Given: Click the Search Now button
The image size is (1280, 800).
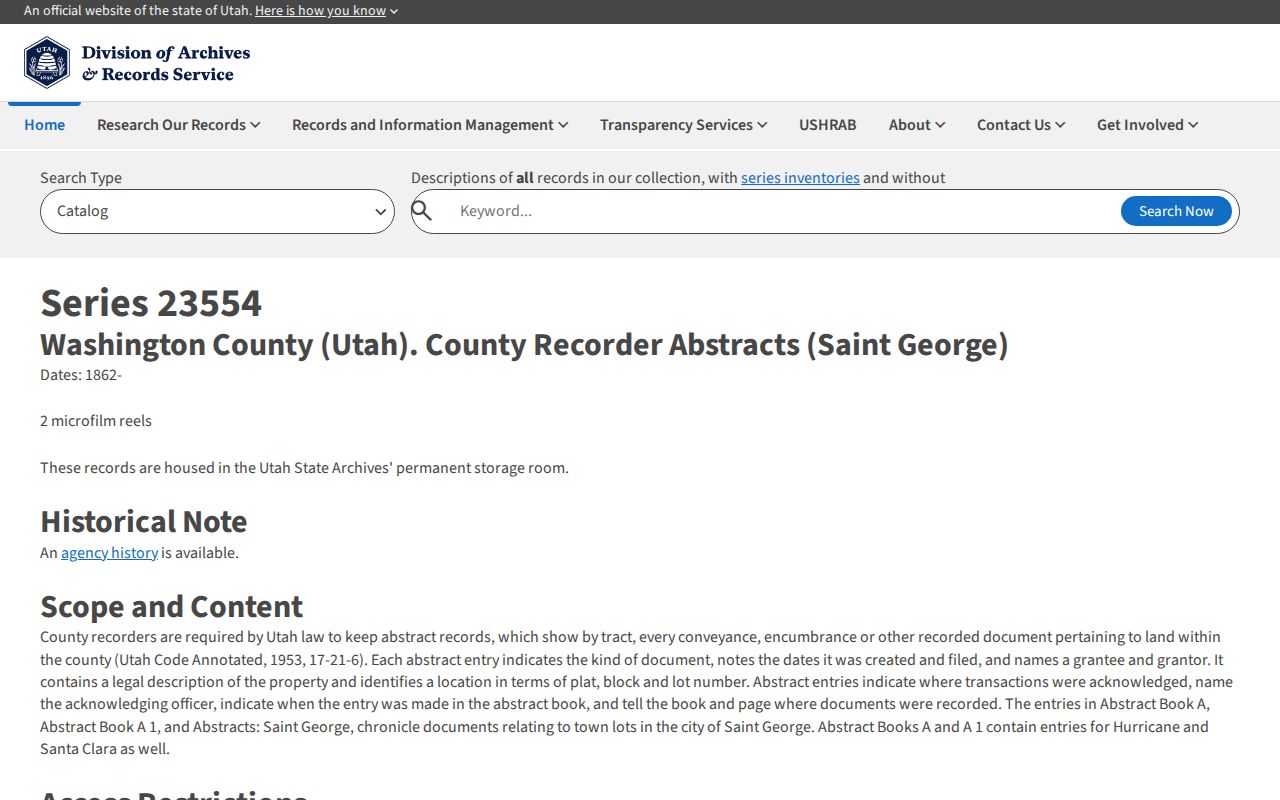Looking at the screenshot, I should point(1176,211).
